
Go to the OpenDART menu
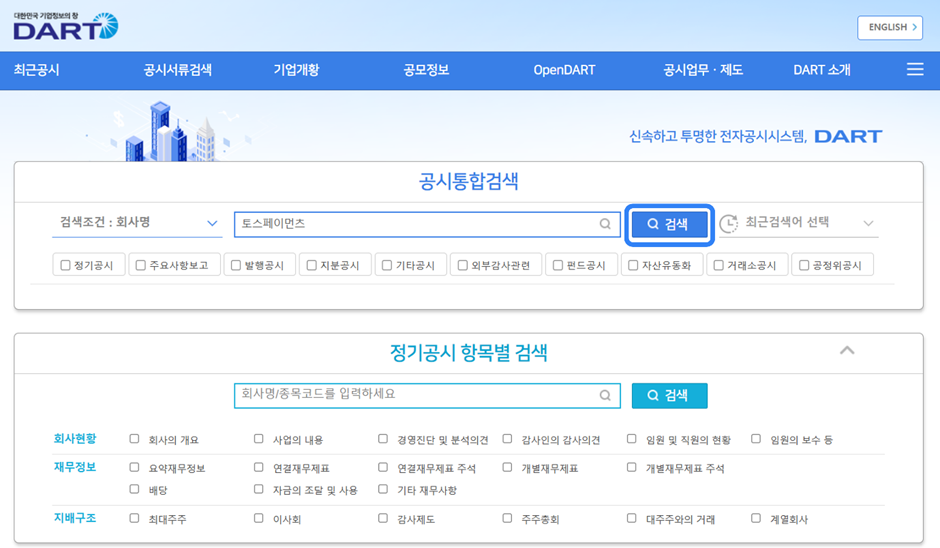point(564,70)
